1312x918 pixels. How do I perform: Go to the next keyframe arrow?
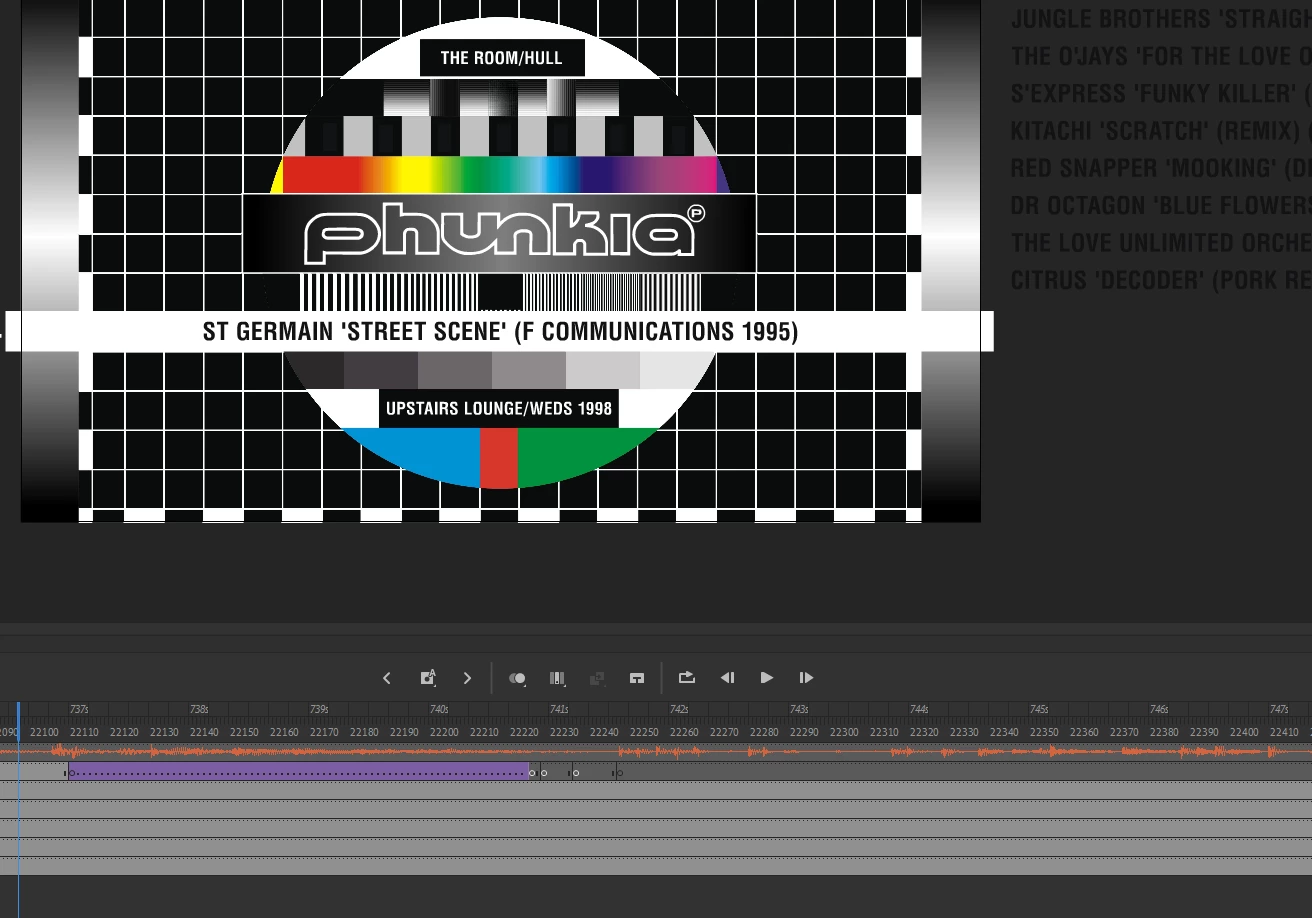coord(467,678)
